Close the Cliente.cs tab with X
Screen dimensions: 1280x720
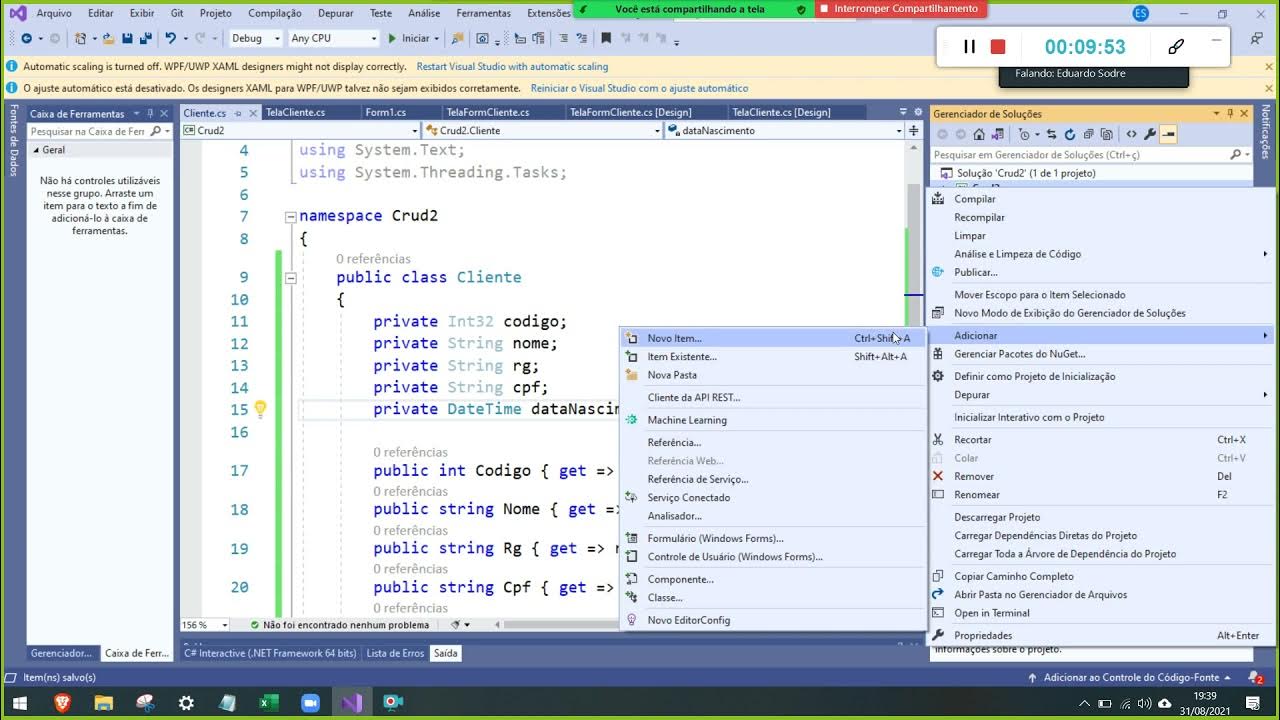coord(252,112)
